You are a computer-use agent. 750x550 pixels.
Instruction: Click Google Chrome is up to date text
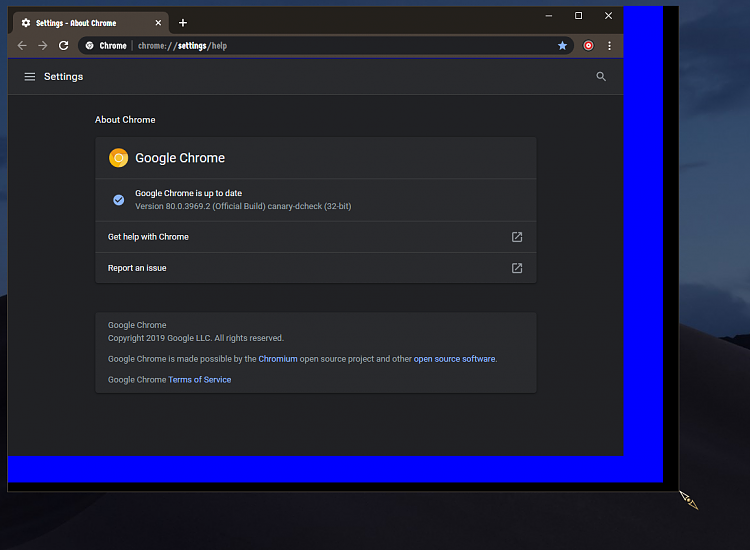pyautogui.click(x=188, y=193)
